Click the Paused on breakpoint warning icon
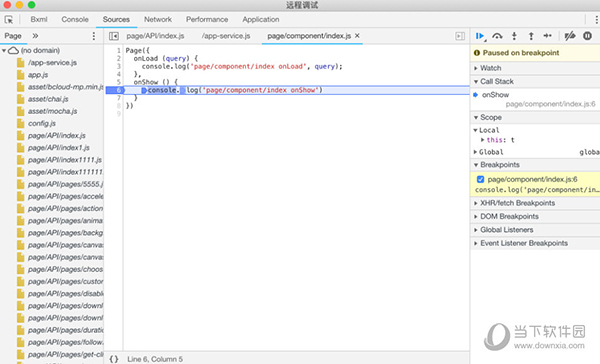Viewport: 600px width, 364px height. pyautogui.click(x=477, y=53)
